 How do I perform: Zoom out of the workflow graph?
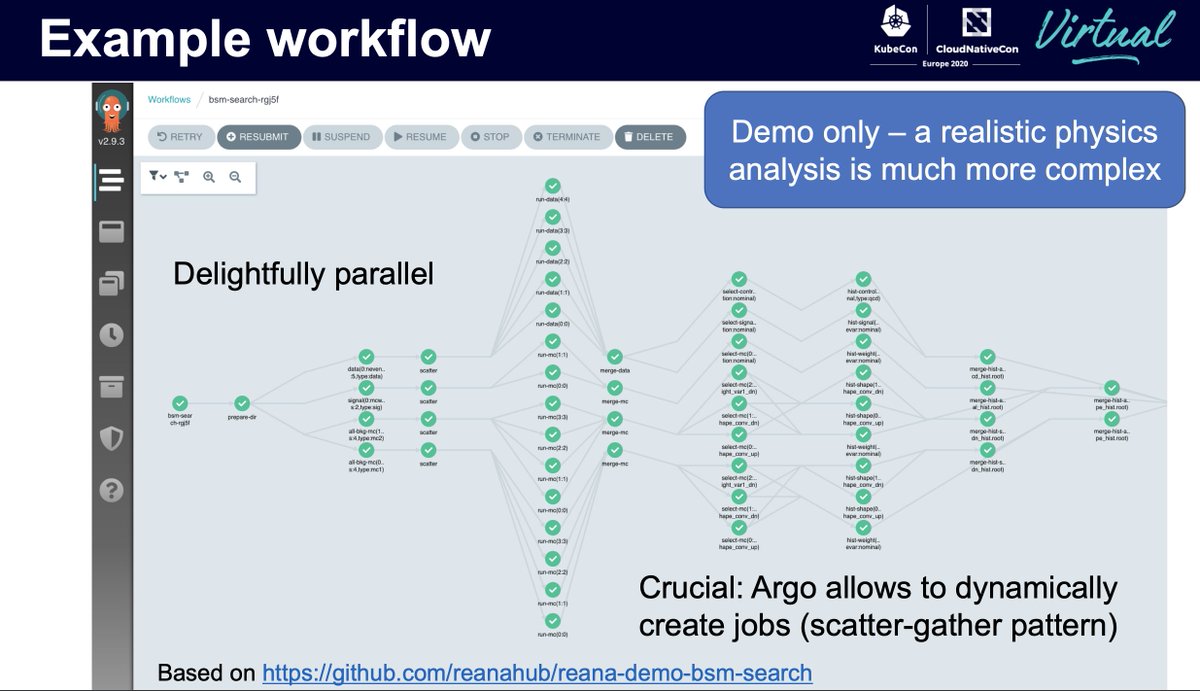coord(235,177)
